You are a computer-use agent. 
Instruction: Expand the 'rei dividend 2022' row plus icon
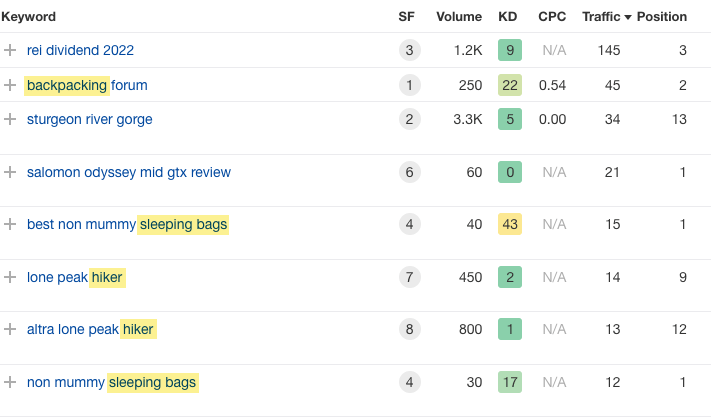(x=10, y=50)
